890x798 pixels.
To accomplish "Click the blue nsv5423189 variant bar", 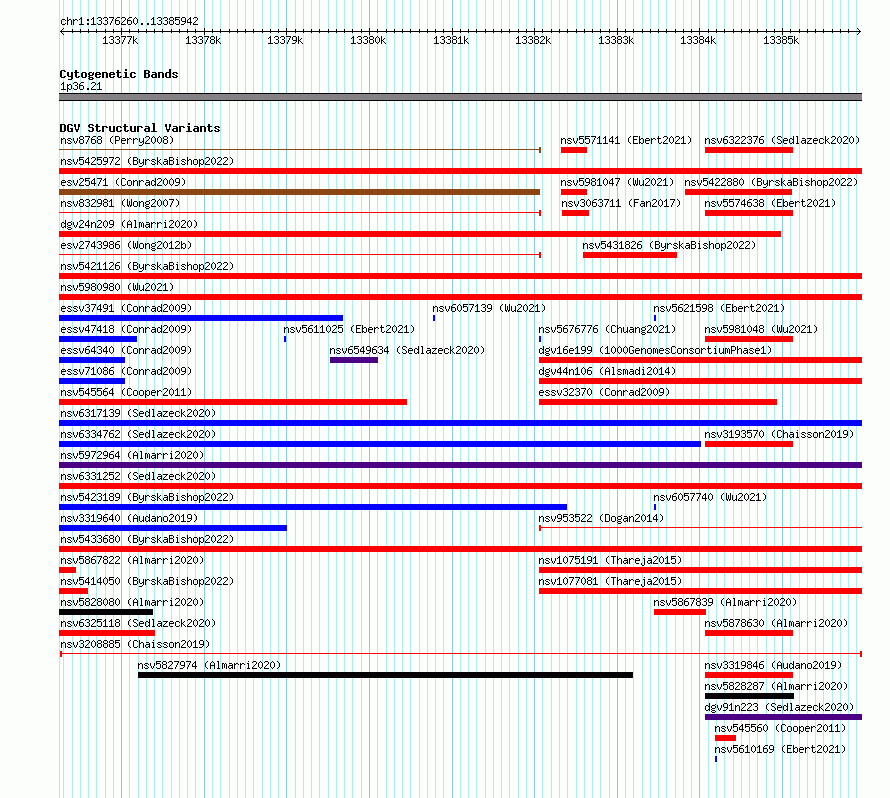I will 313,507.
